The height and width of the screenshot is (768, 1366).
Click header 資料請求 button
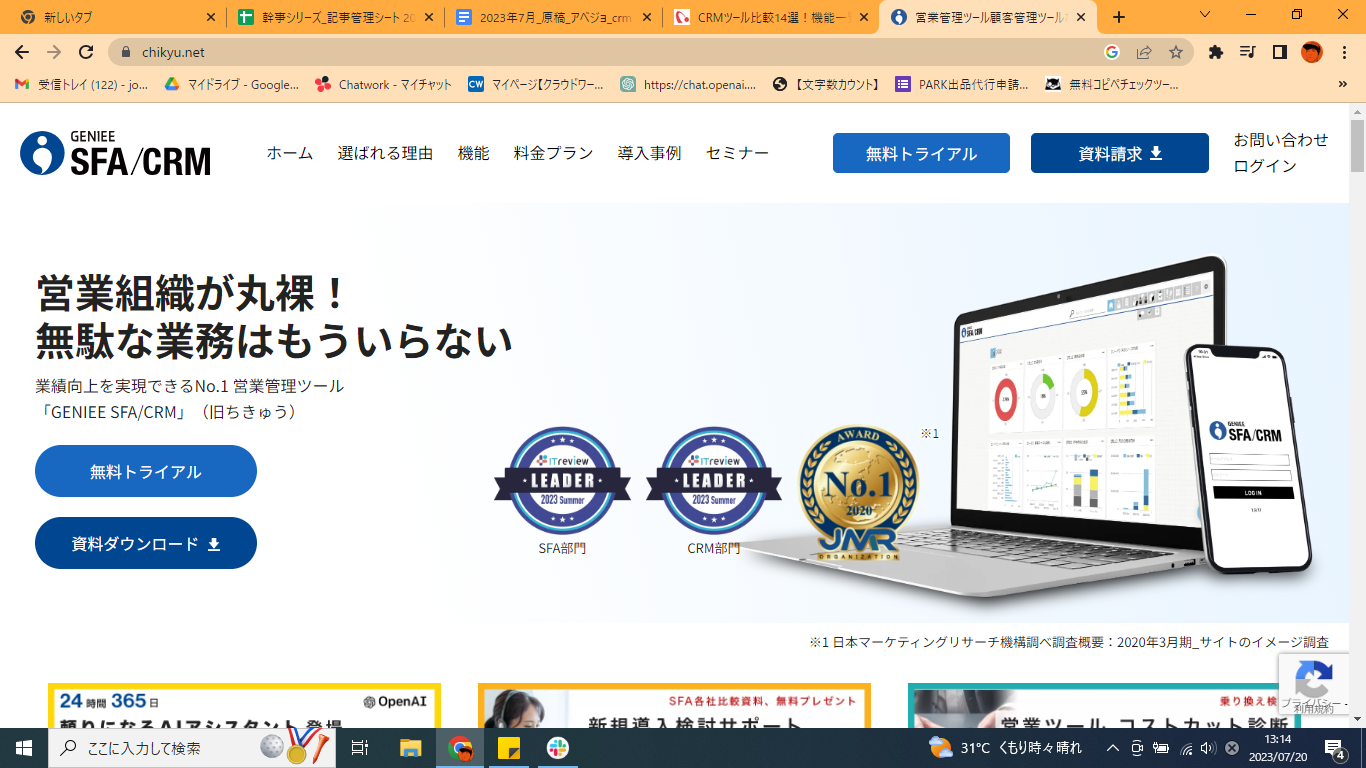tap(1120, 153)
